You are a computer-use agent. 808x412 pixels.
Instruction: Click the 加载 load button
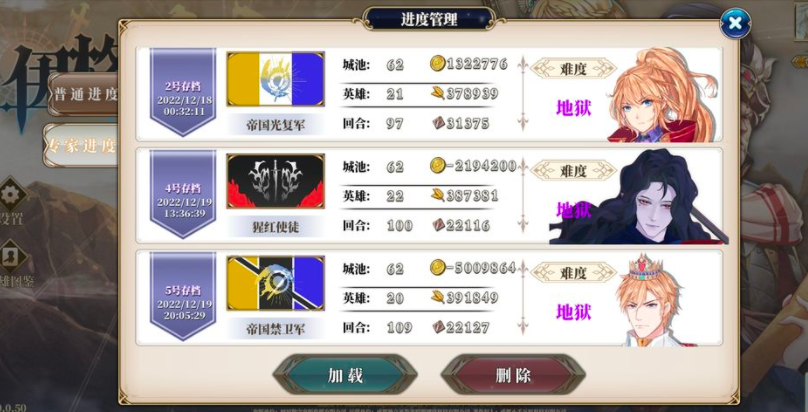click(345, 375)
